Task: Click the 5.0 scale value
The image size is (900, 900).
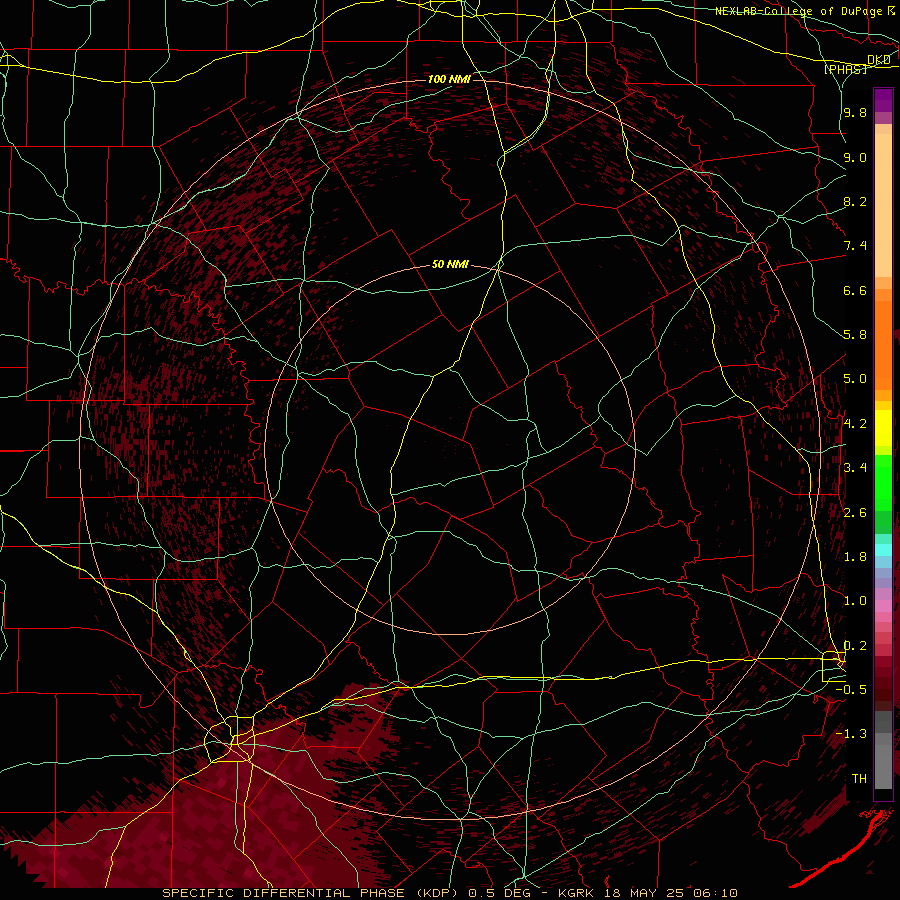Action: click(855, 379)
